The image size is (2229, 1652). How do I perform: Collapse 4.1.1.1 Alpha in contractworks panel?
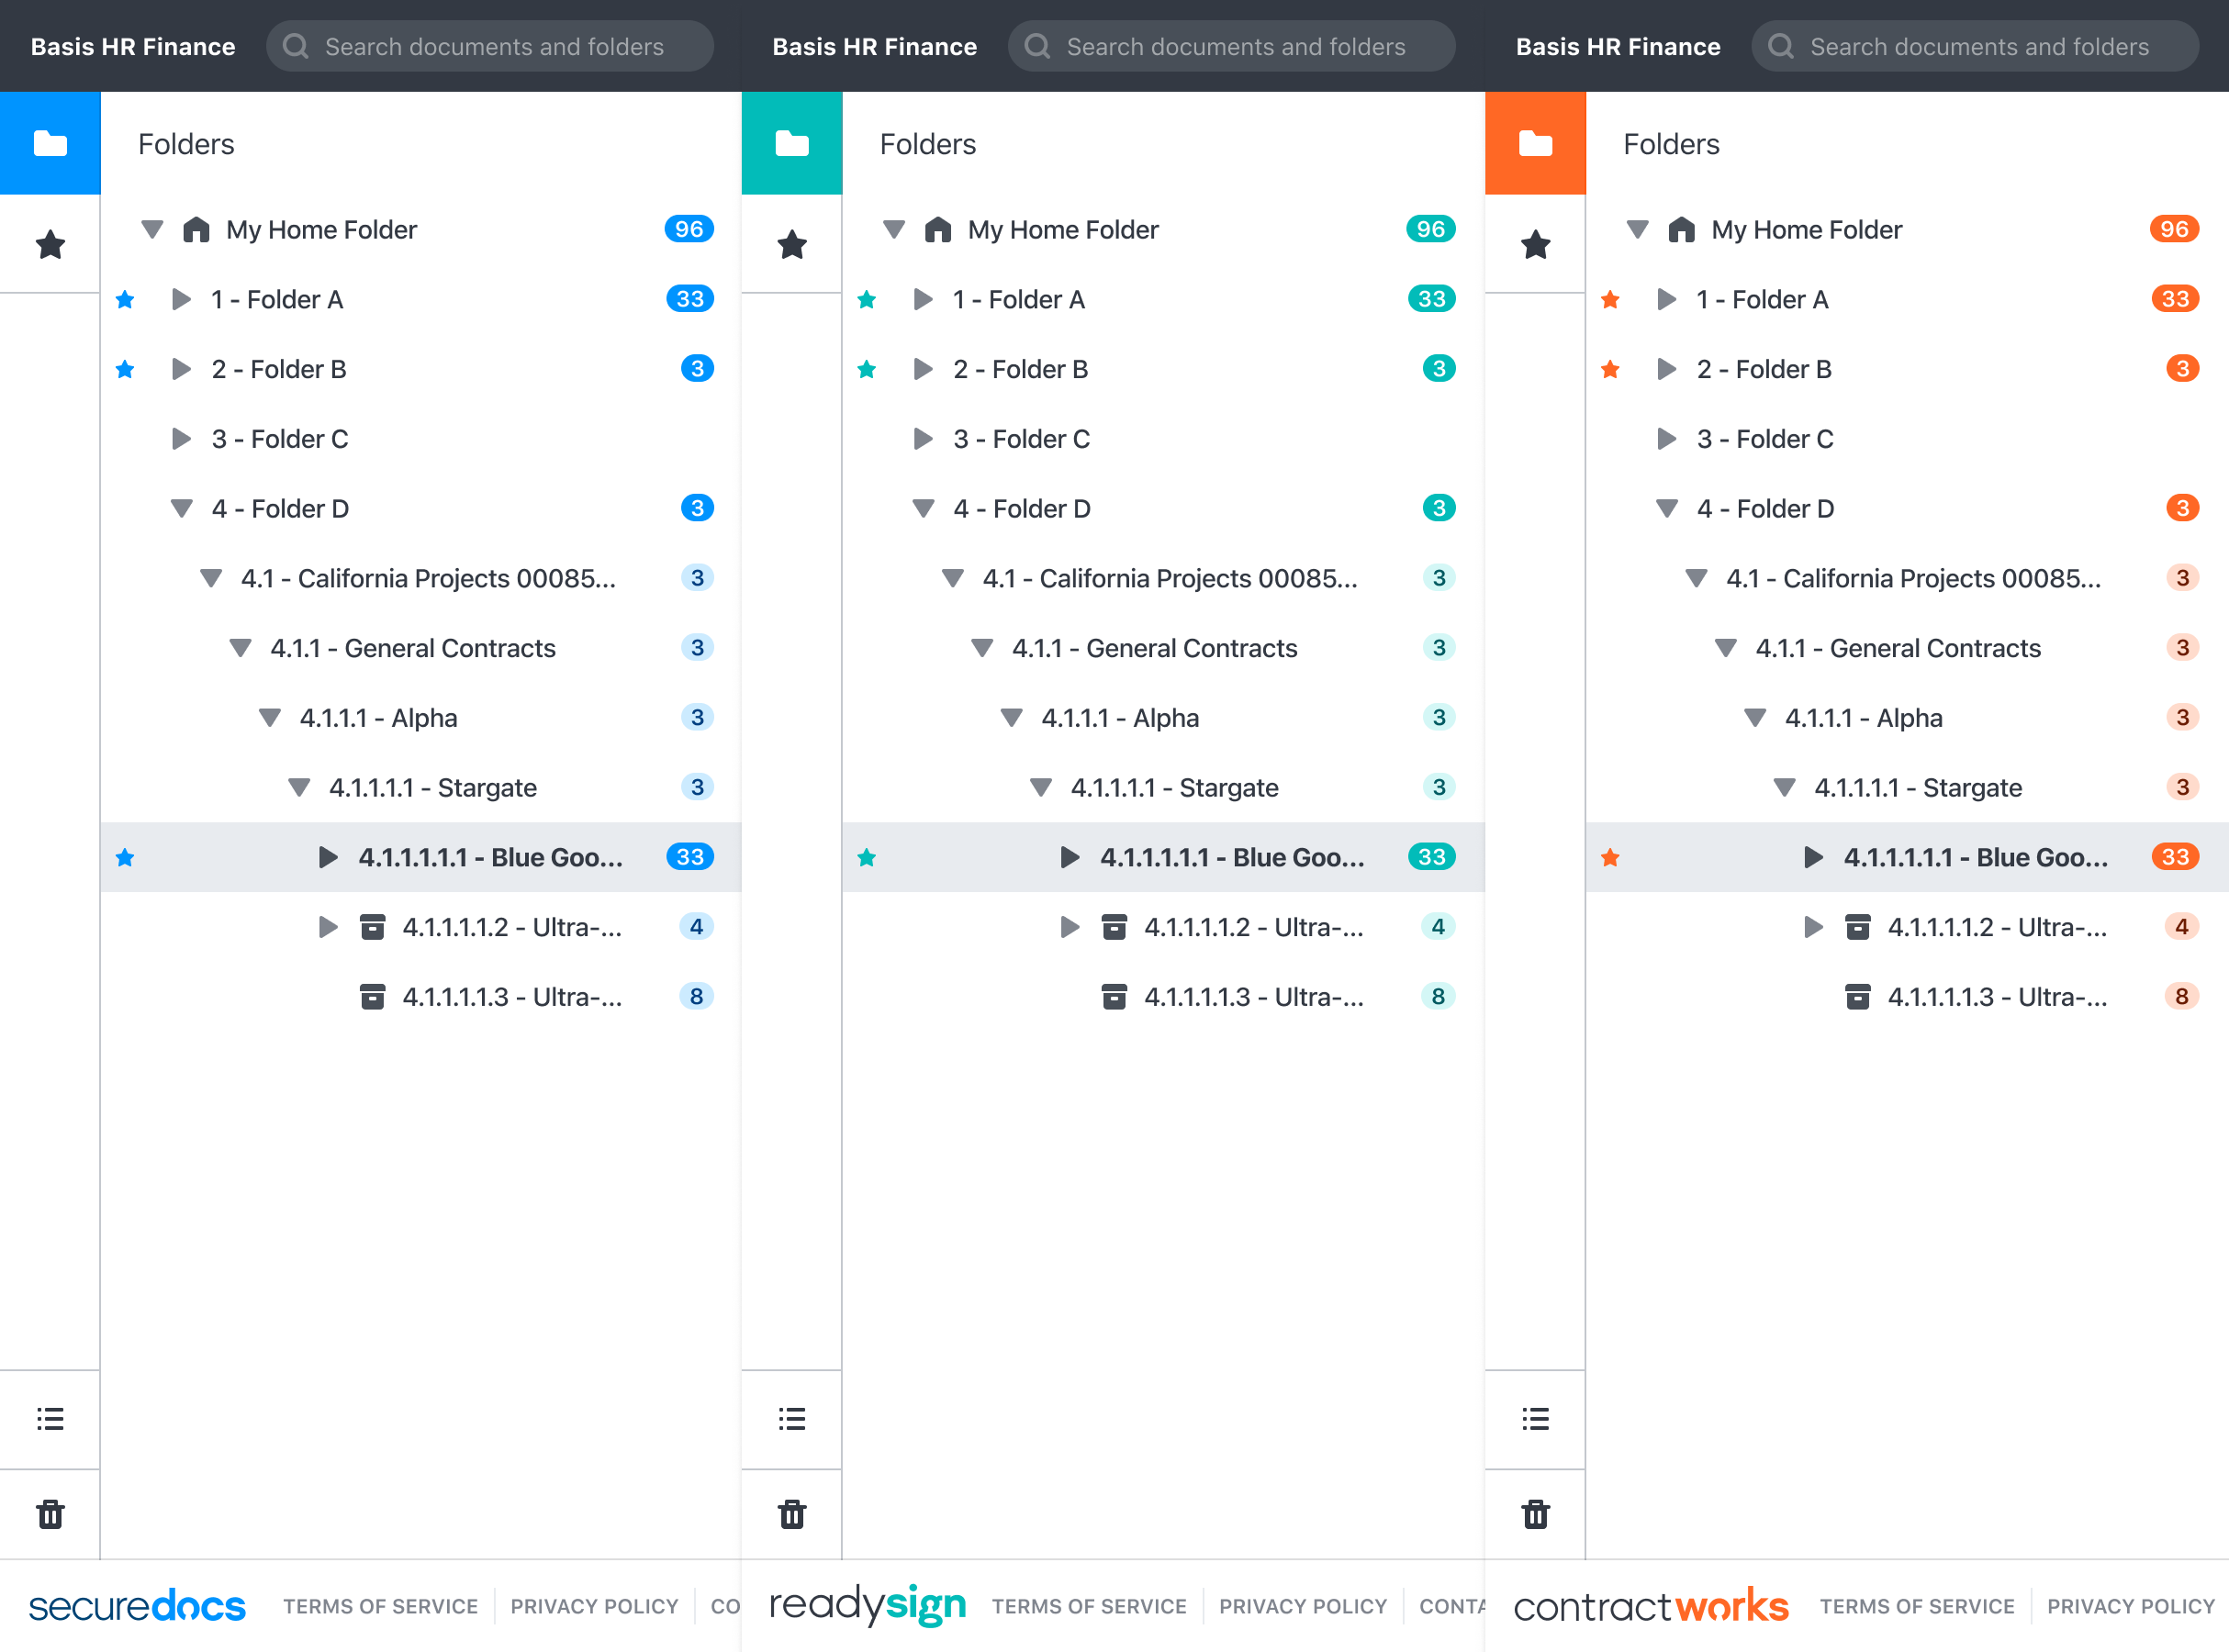1755,717
